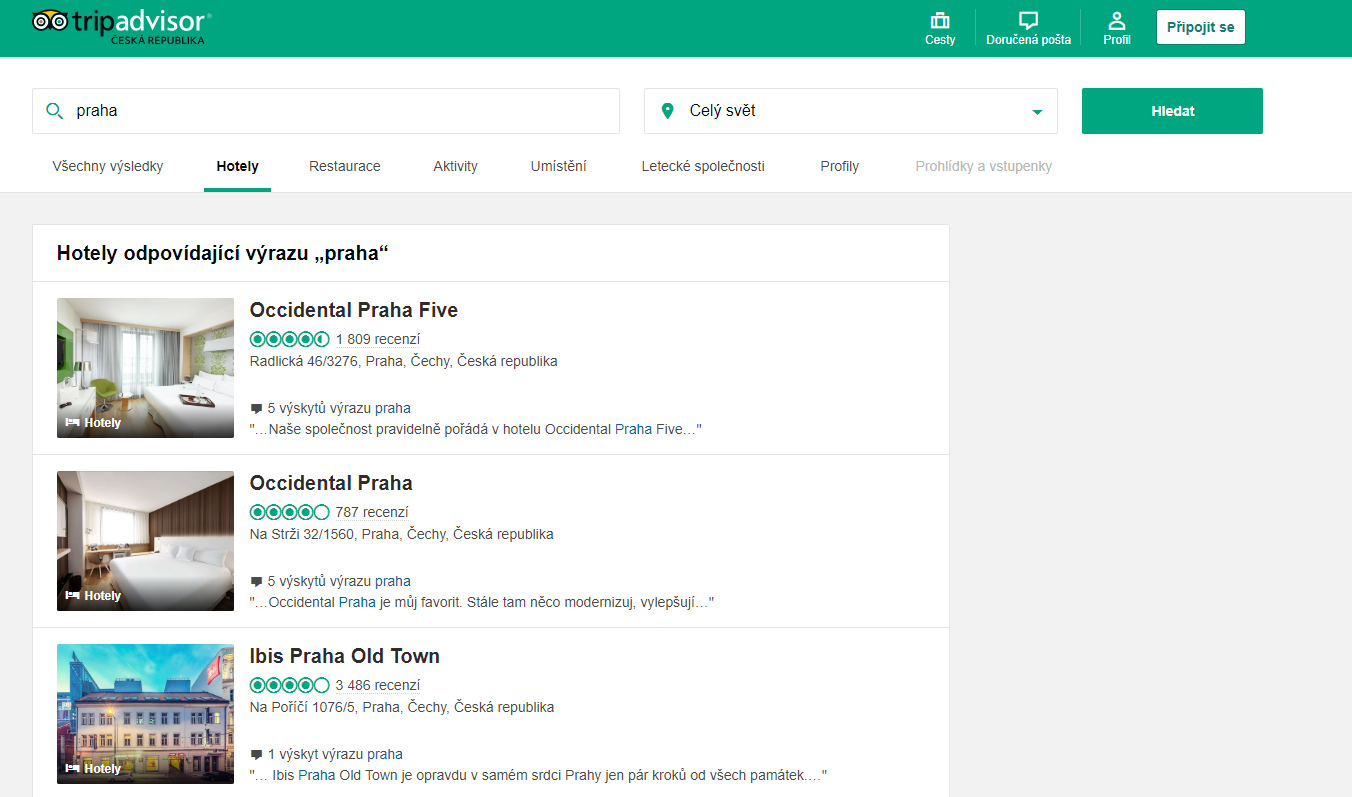Open Letecké společnosti tab
This screenshot has height=797, width=1352.
tap(703, 167)
